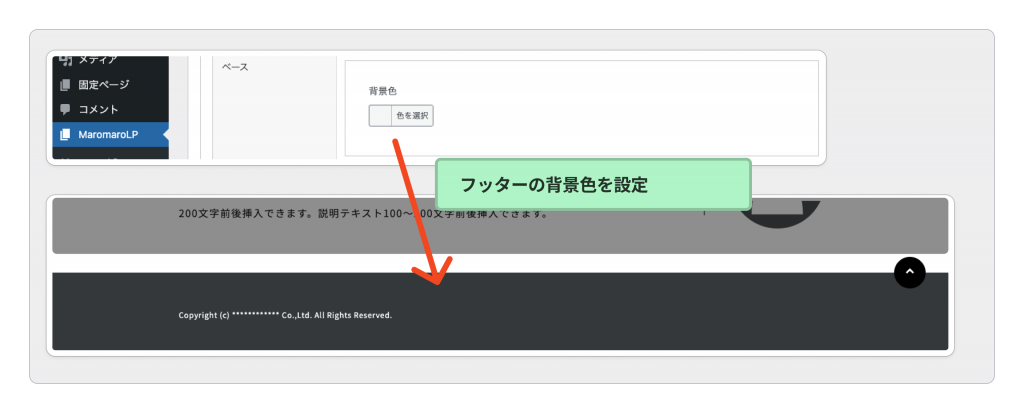The height and width of the screenshot is (413, 1024).
Task: Click the コメント speech bubble icon
Action: click(65, 109)
